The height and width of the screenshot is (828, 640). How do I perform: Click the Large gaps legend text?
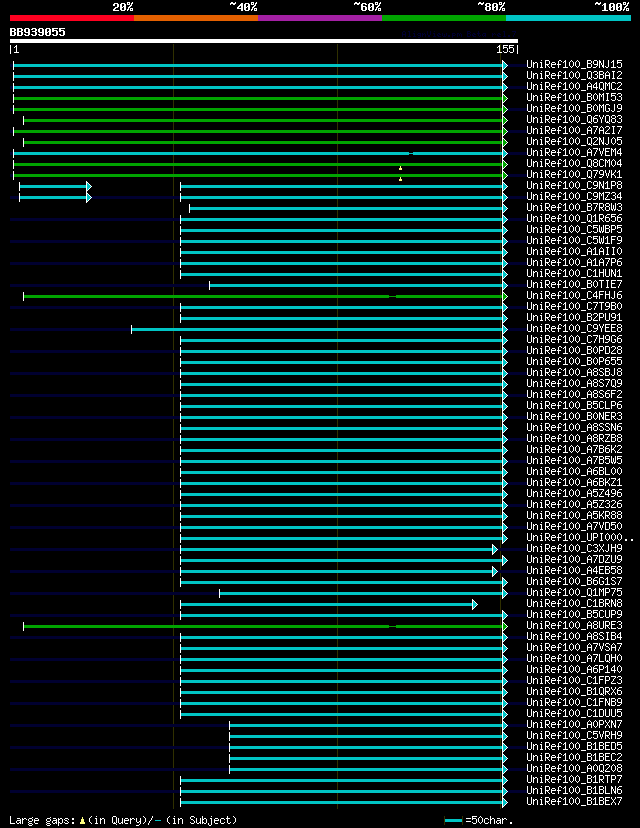(123, 820)
